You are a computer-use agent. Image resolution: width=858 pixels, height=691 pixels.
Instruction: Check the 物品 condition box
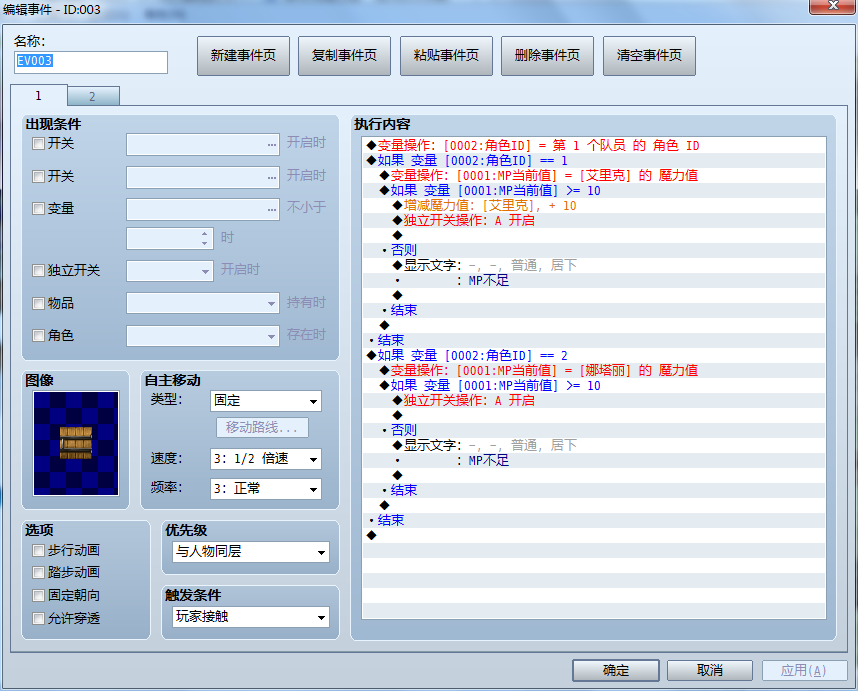click(x=38, y=303)
